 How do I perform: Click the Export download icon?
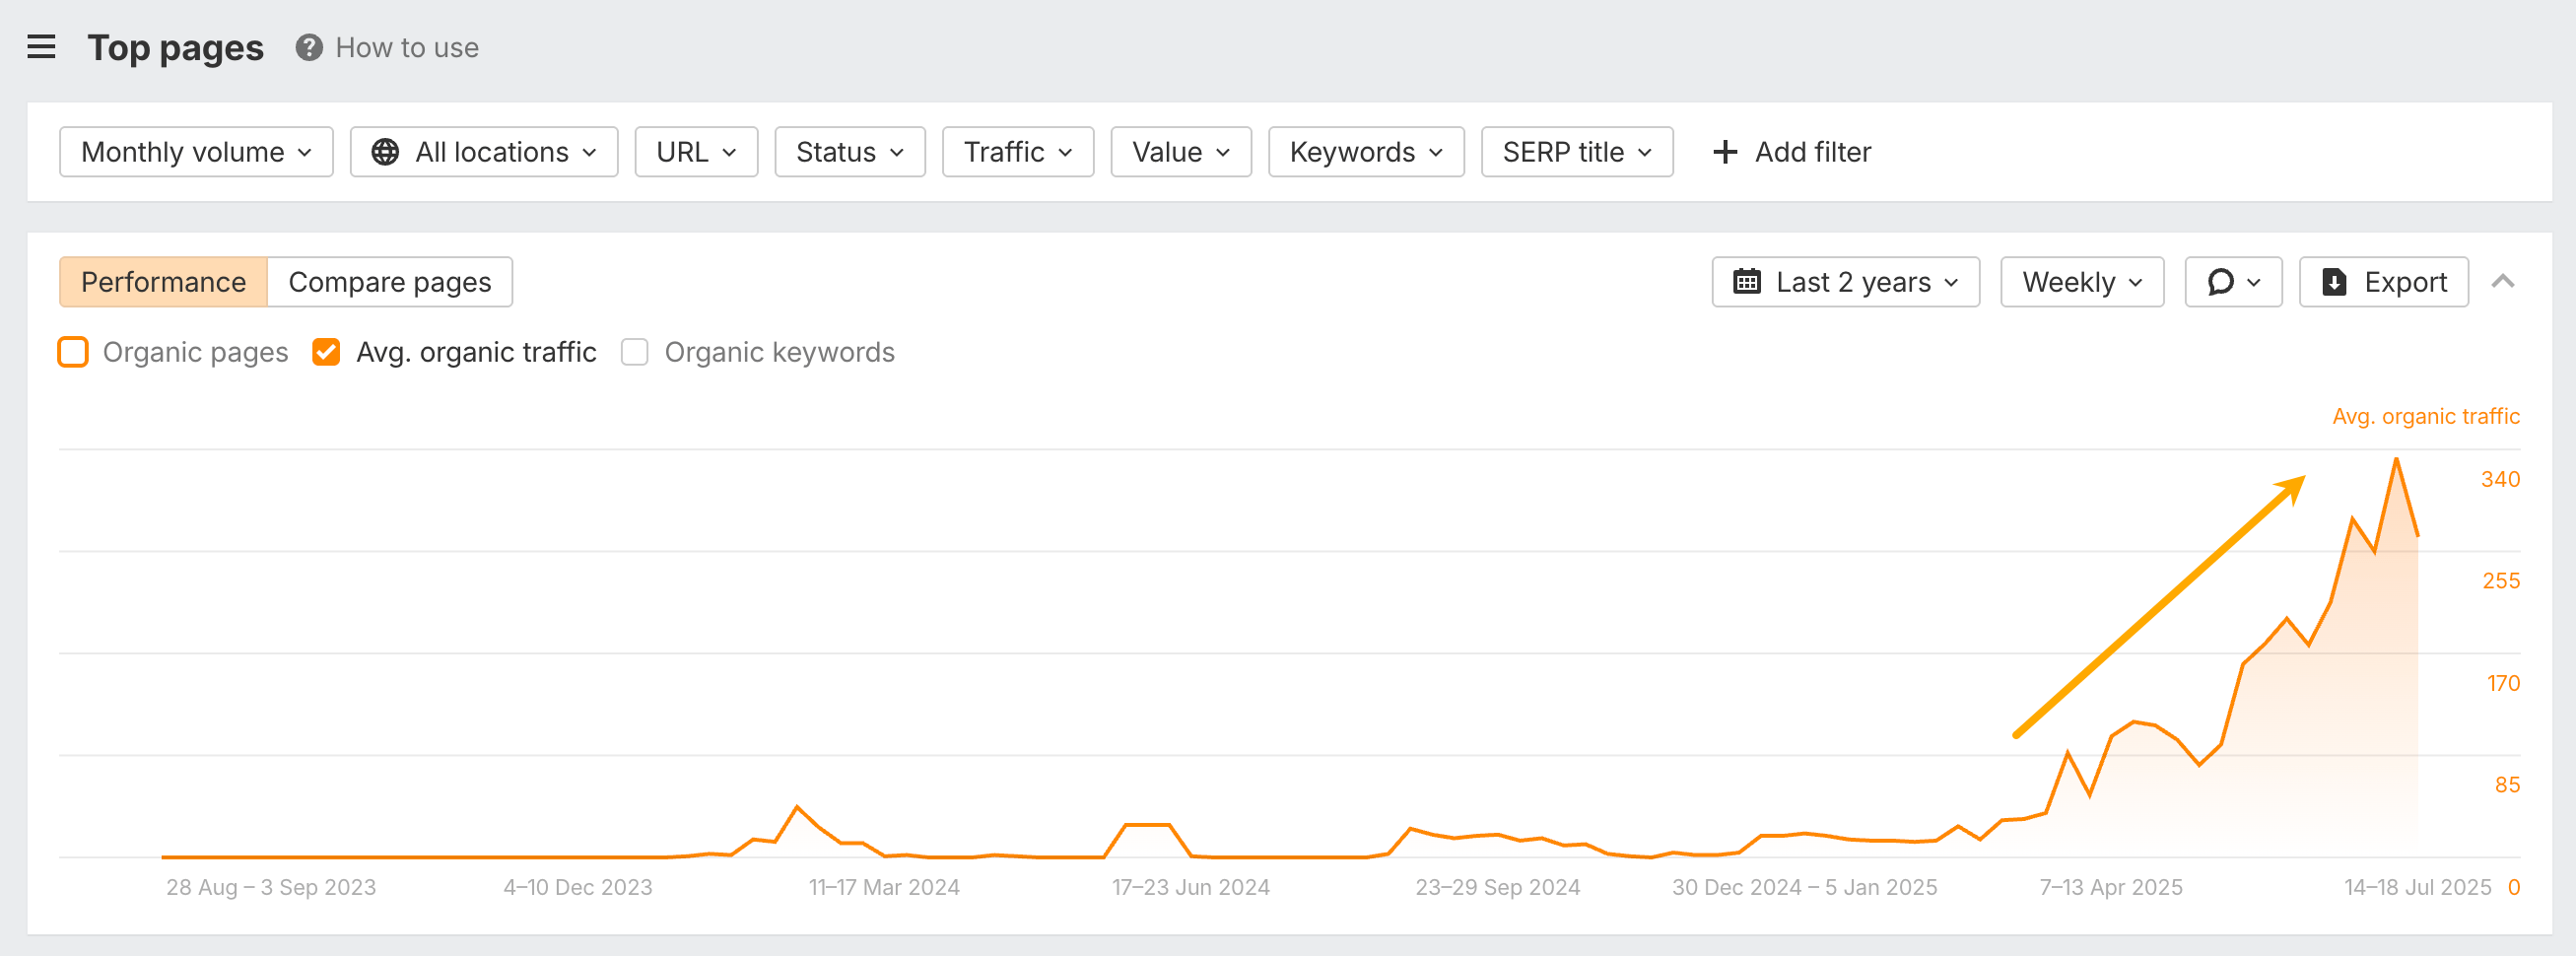[x=2333, y=282]
